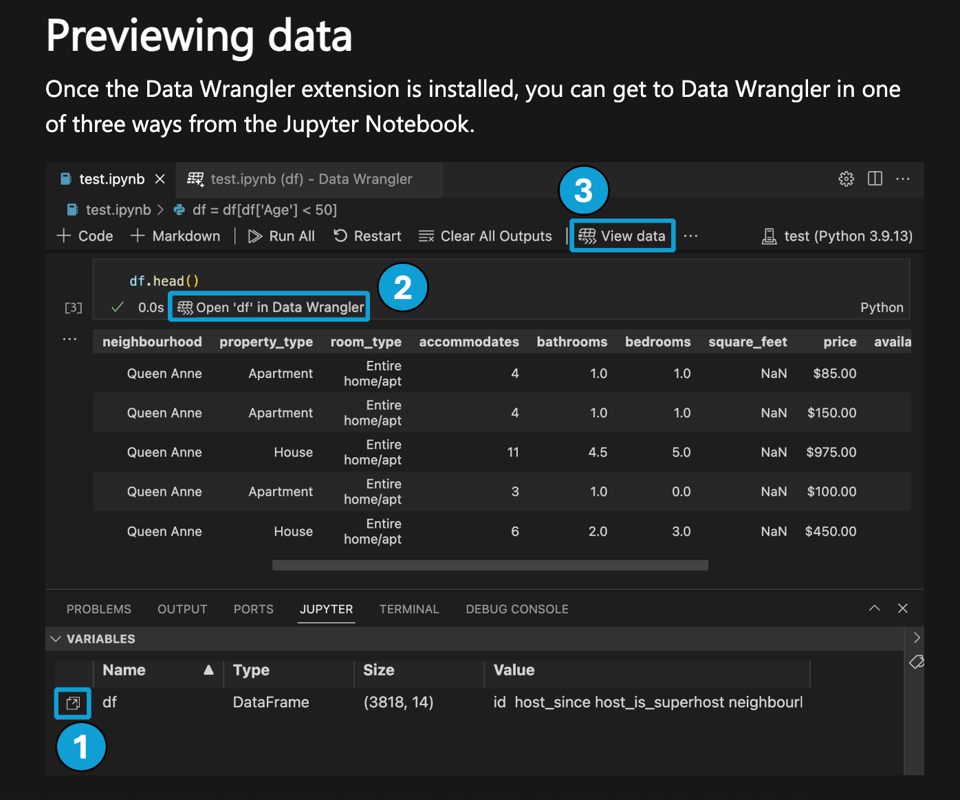Collapse the bottom panel with chevron up

pos(875,608)
